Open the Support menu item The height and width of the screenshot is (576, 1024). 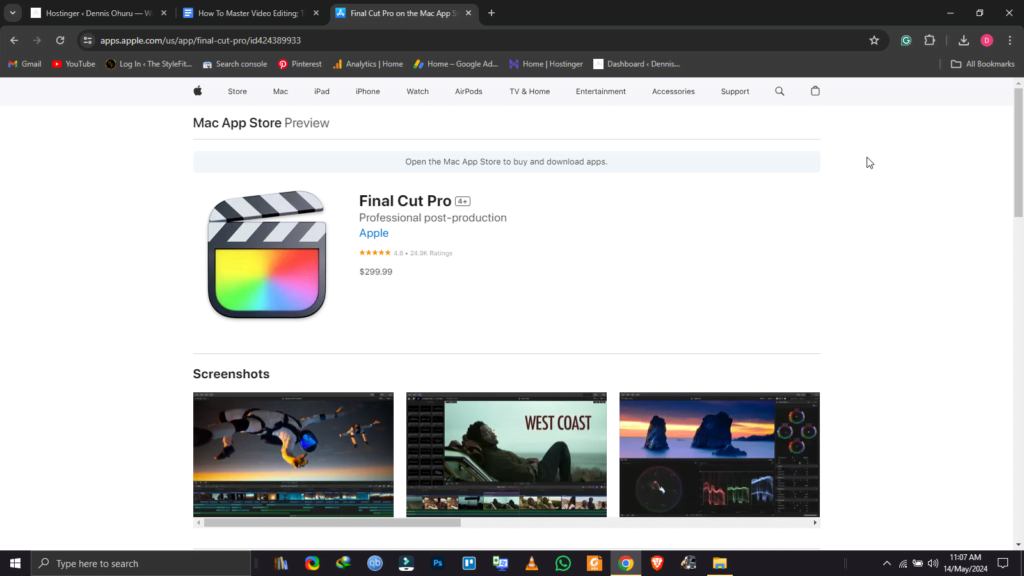[x=735, y=91]
